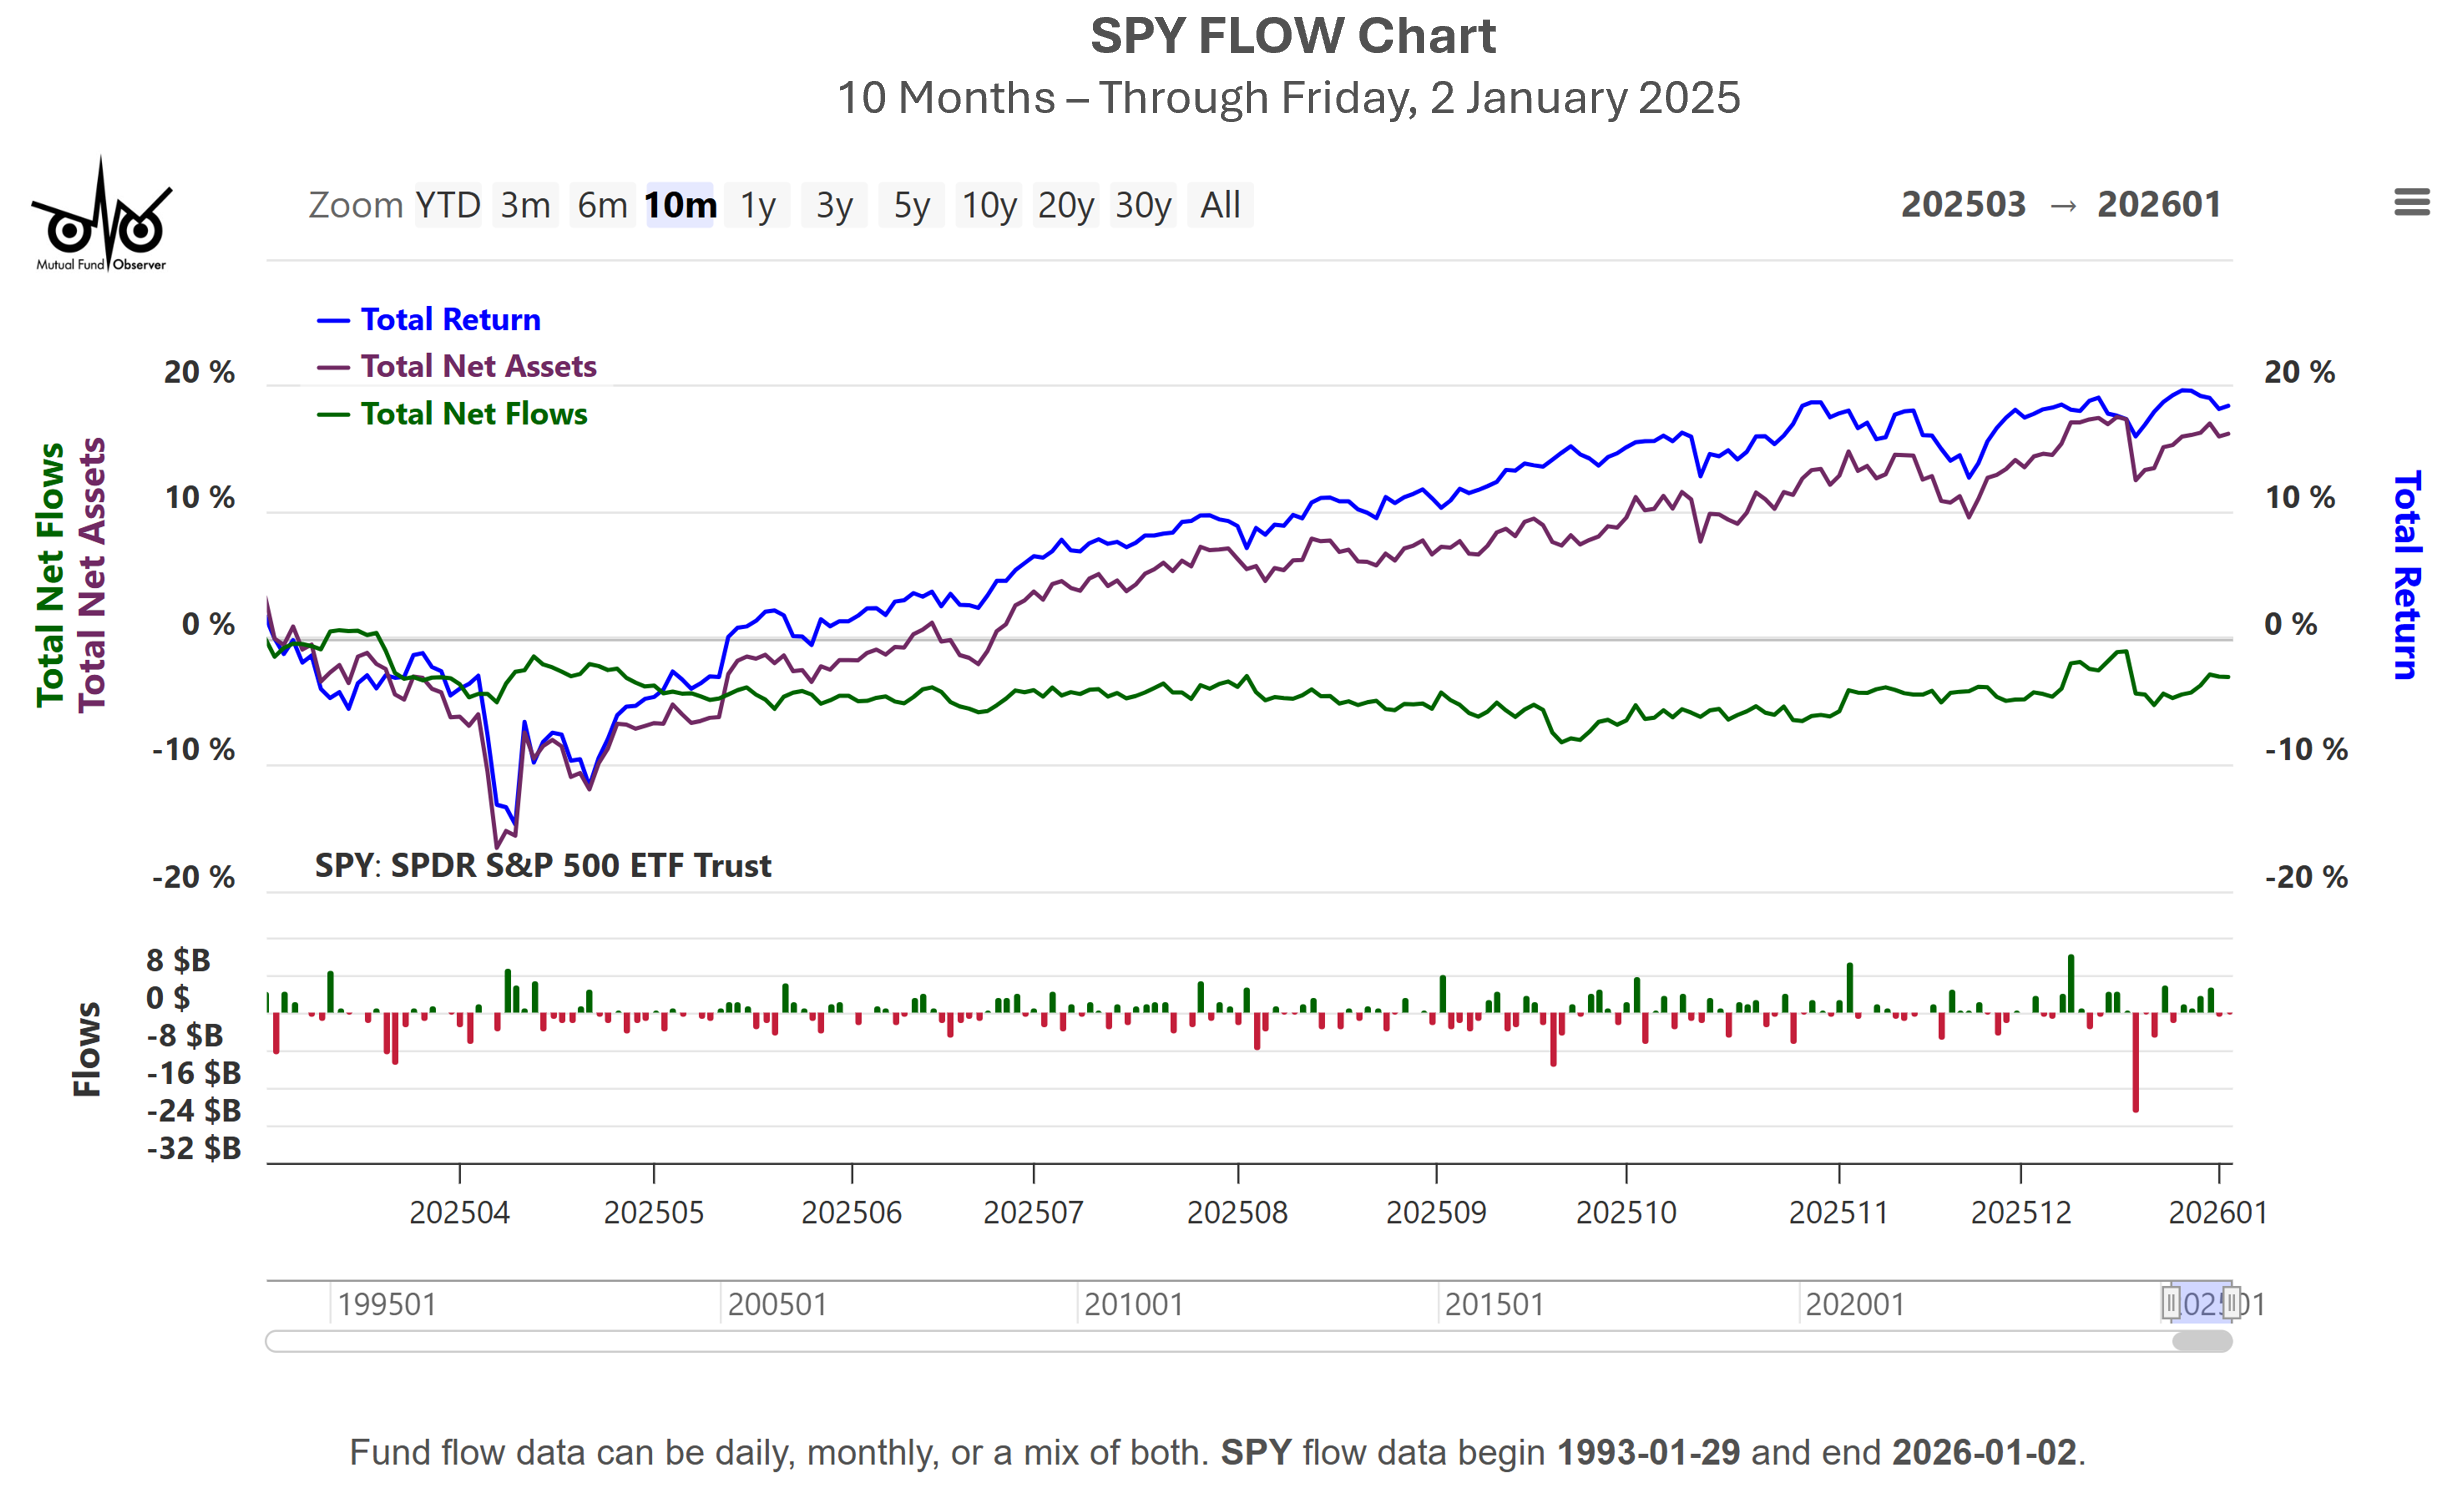Select the 30y zoom range

(x=1142, y=205)
